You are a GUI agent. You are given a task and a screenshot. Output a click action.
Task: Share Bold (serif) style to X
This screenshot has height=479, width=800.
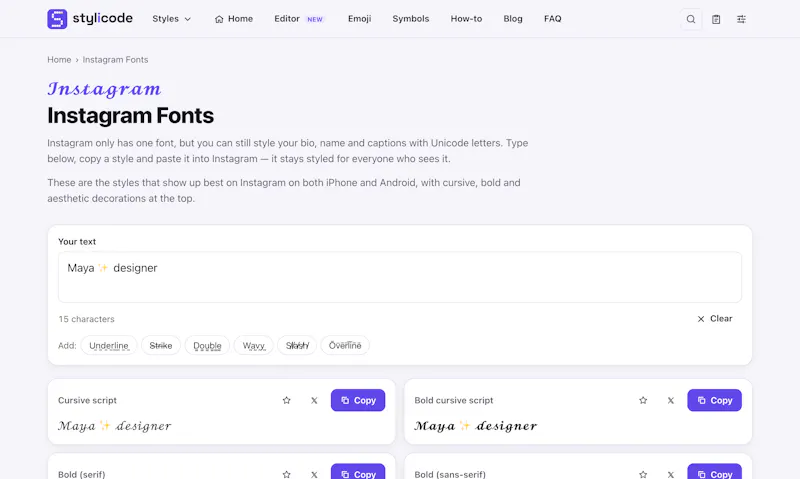tap(314, 474)
